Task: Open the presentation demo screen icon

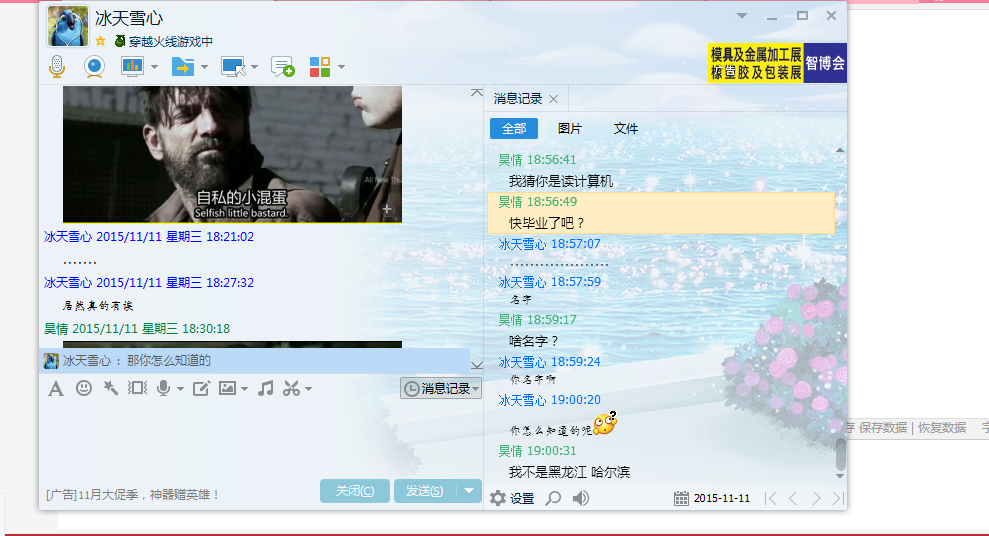Action: (x=132, y=66)
